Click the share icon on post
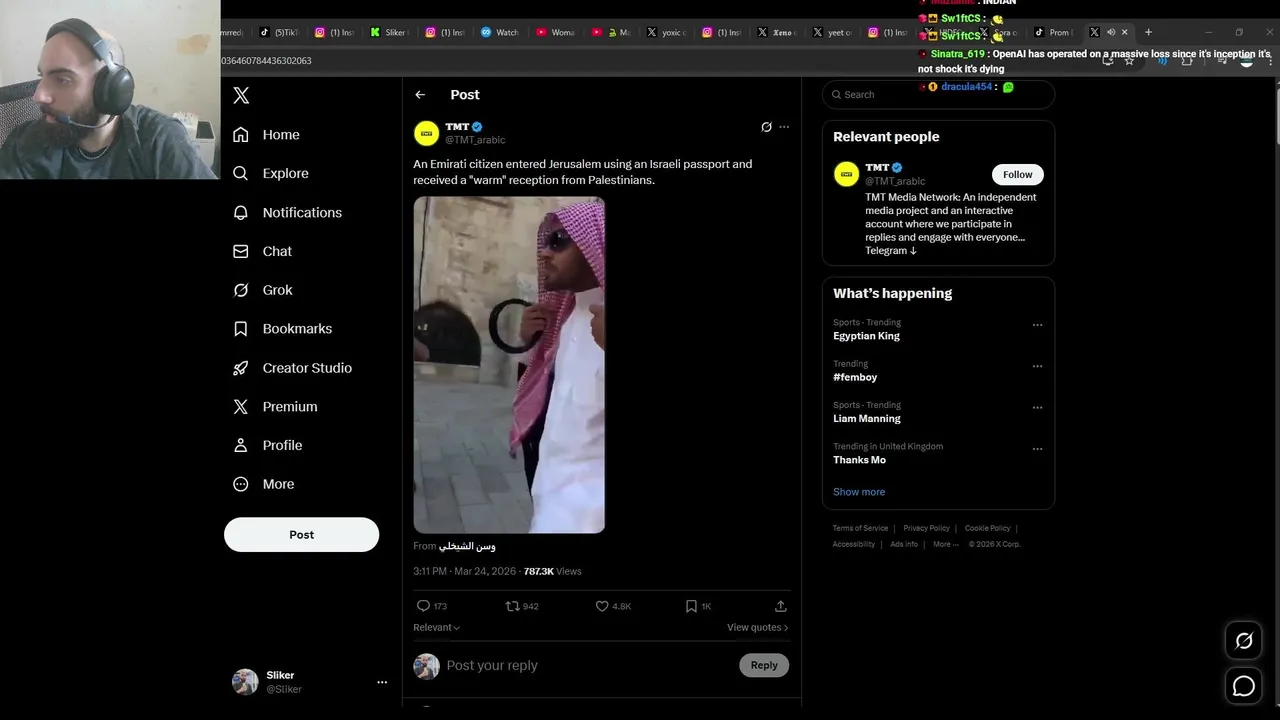 coord(781,606)
